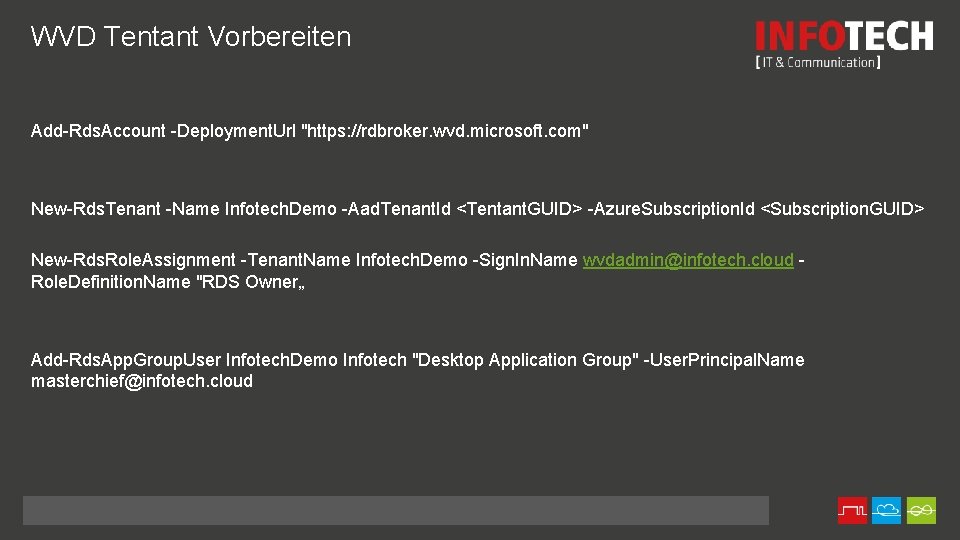Click the "Desktop Application Group" text
Screen dimensions: 960x540
click(525, 360)
